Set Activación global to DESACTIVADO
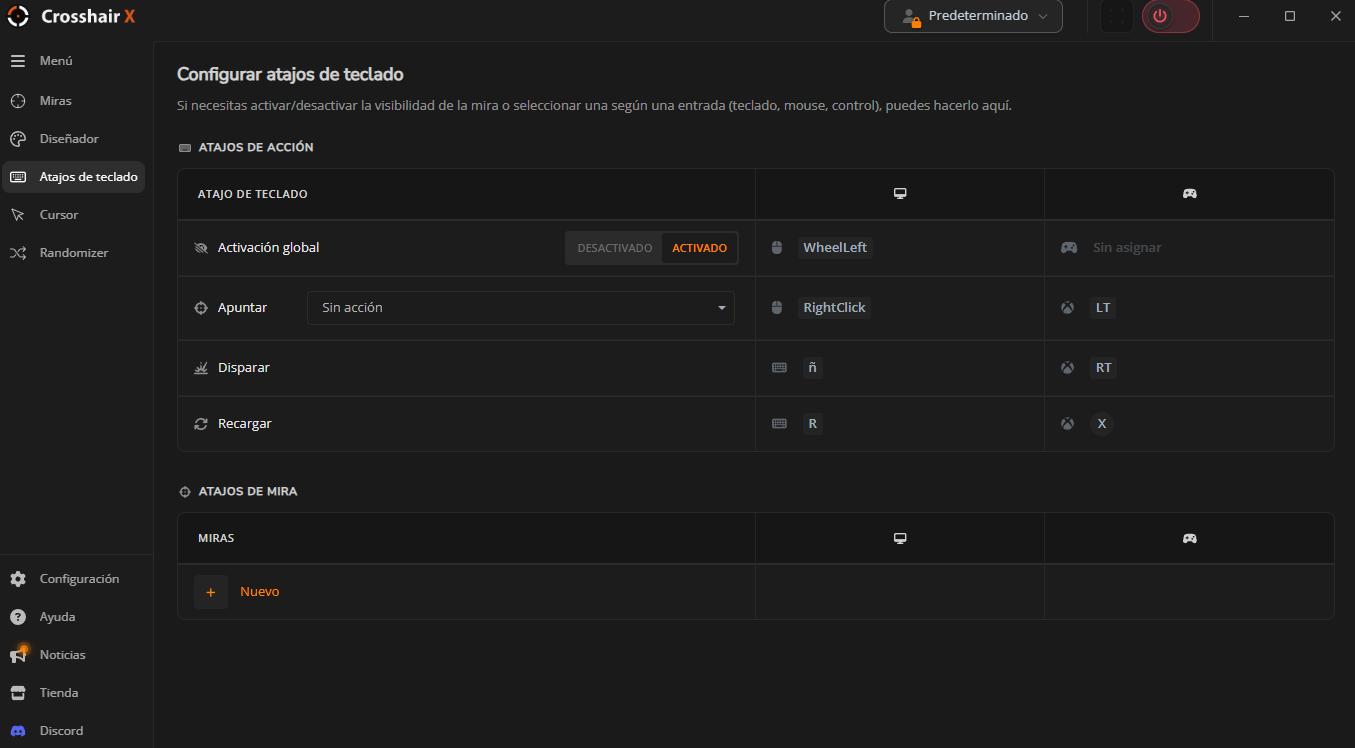 pos(614,248)
